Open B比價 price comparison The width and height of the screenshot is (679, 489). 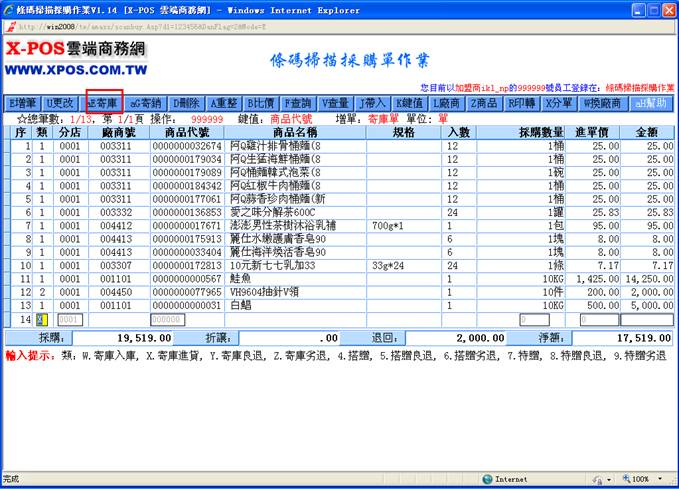[261, 103]
